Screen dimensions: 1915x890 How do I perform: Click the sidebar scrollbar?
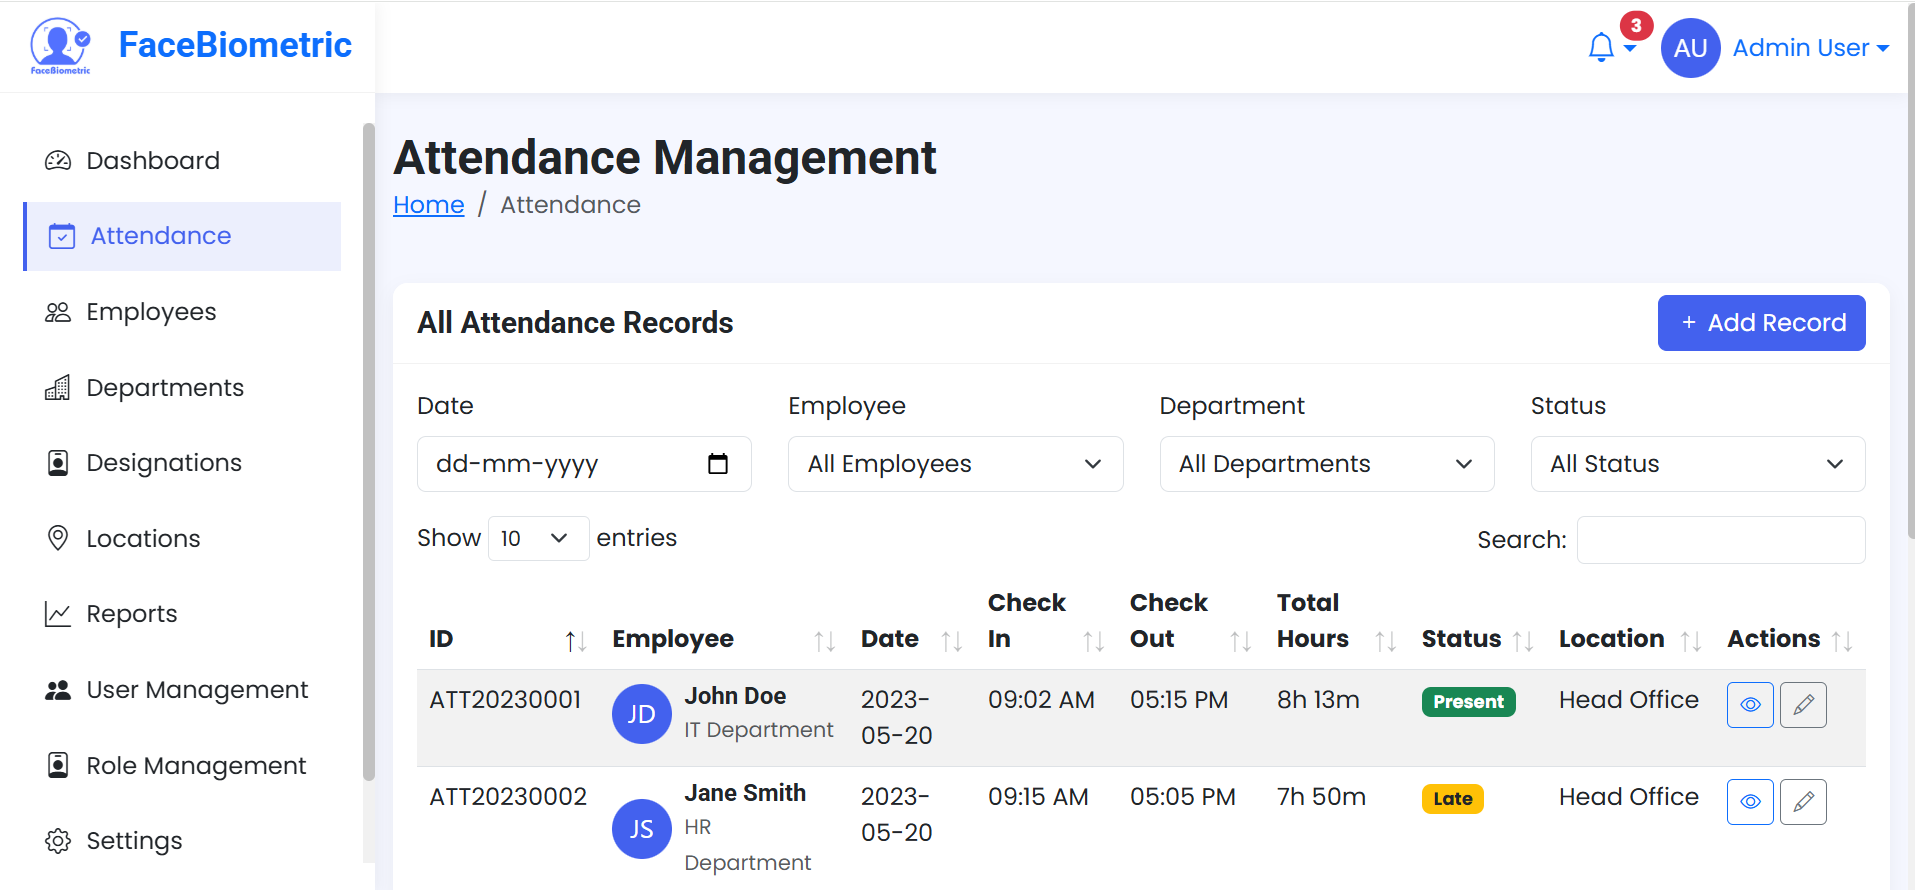point(368,450)
